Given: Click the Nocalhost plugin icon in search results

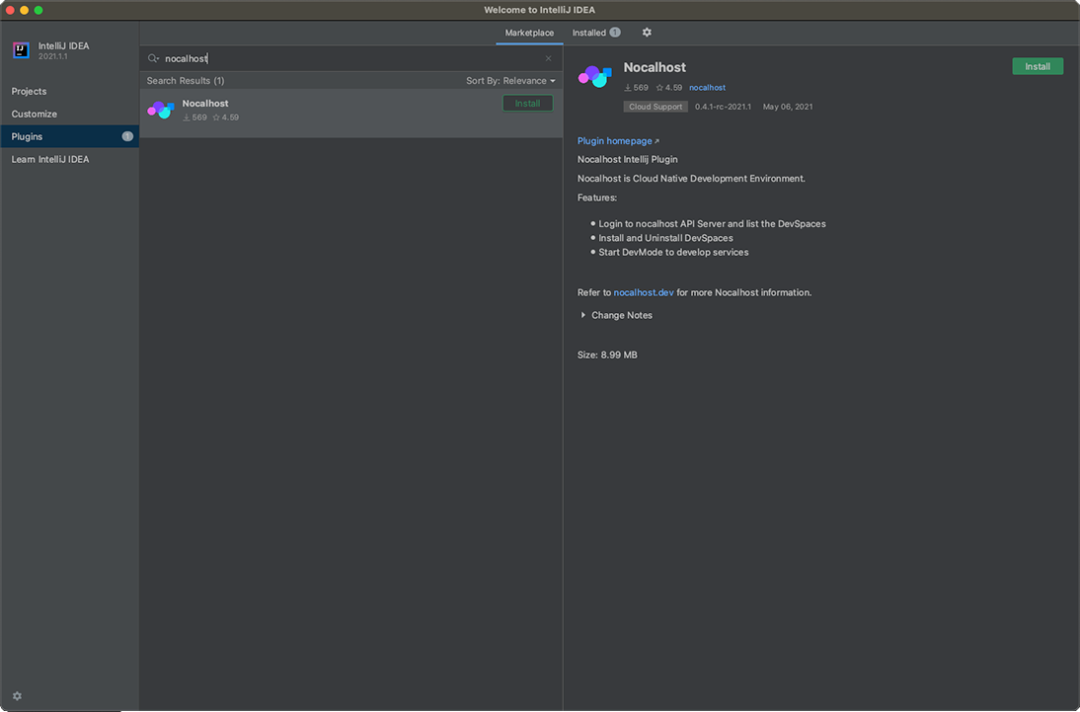Looking at the screenshot, I should click(160, 109).
